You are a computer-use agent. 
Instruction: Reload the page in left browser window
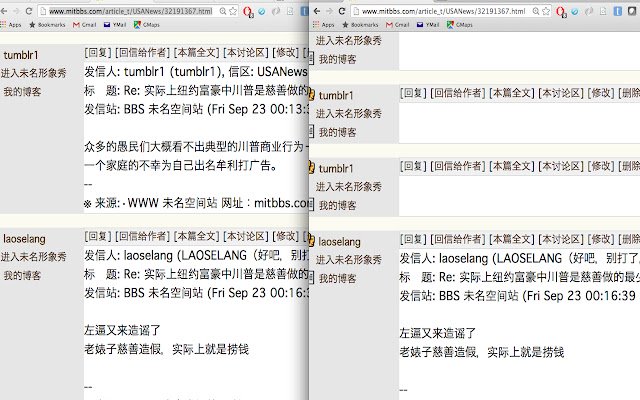[x=29, y=11]
